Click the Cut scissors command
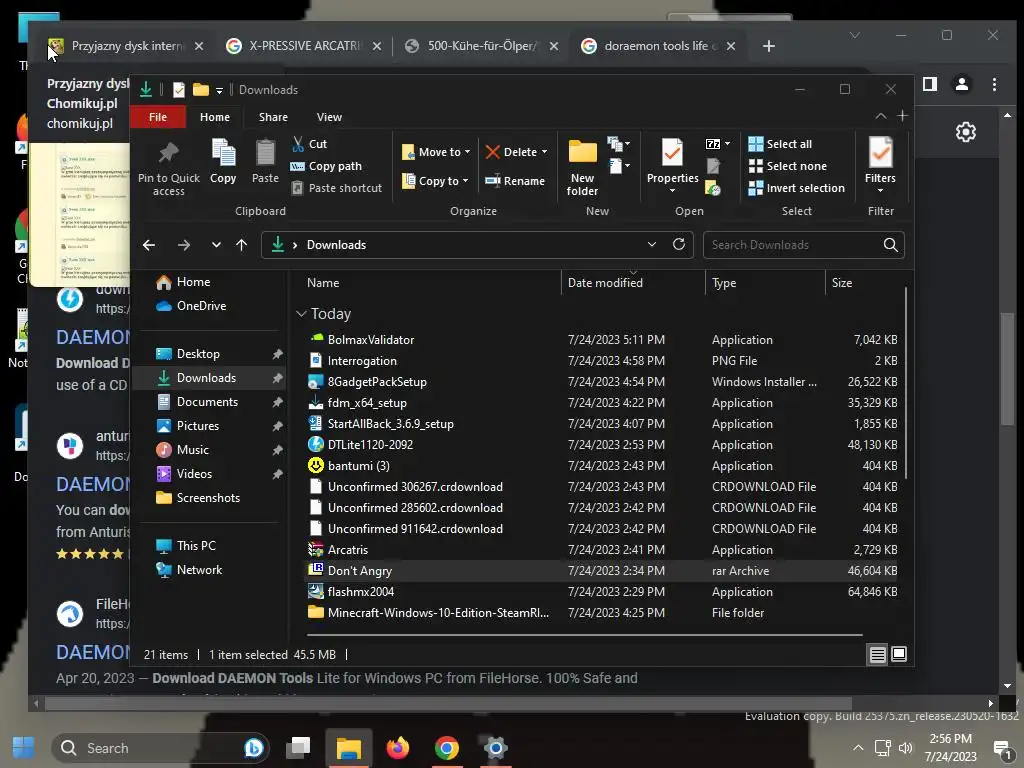Viewport: 1024px width, 768px height. coord(310,144)
